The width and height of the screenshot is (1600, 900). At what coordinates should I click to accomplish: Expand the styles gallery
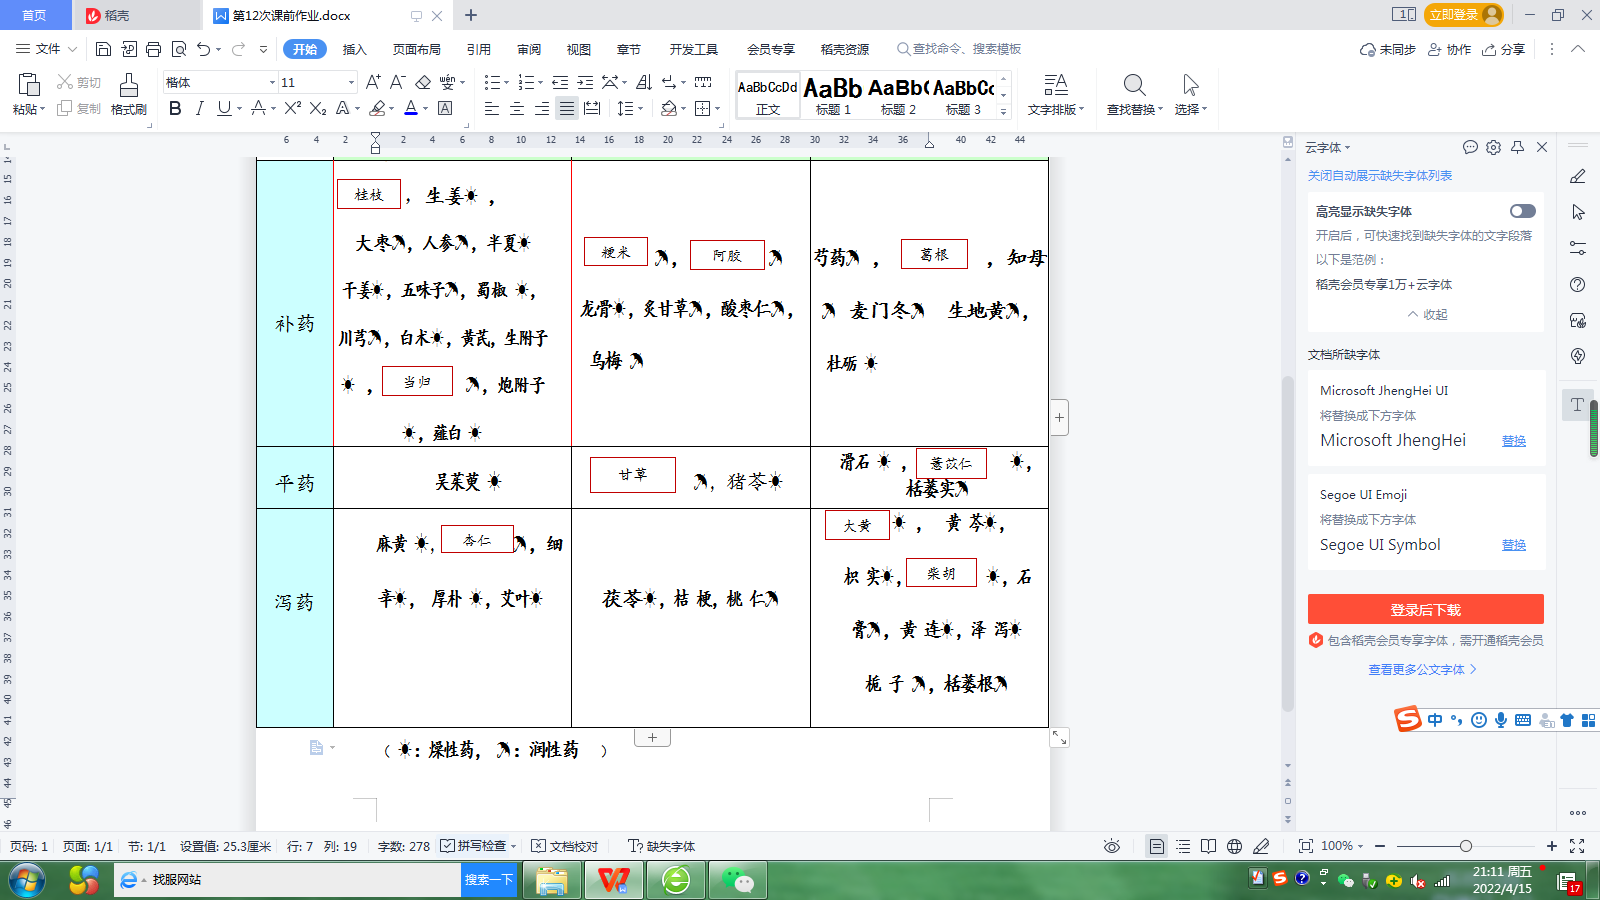point(1004,112)
